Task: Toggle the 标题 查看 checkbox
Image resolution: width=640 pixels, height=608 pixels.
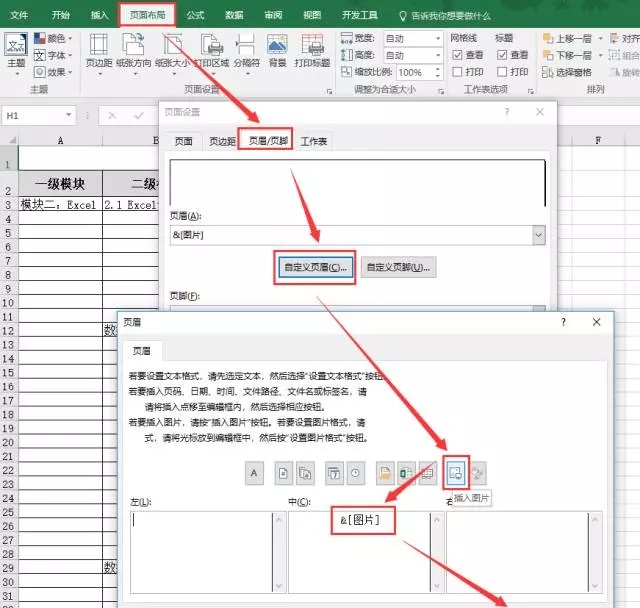Action: pos(503,56)
